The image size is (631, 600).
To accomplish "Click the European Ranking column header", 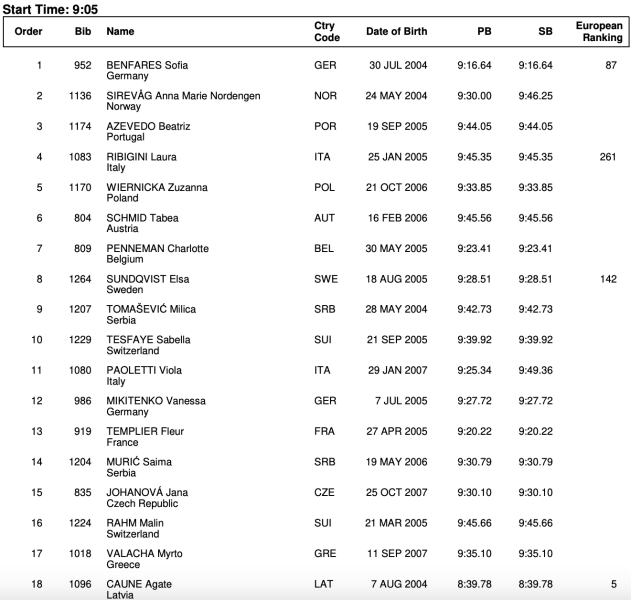I will [x=600, y=32].
